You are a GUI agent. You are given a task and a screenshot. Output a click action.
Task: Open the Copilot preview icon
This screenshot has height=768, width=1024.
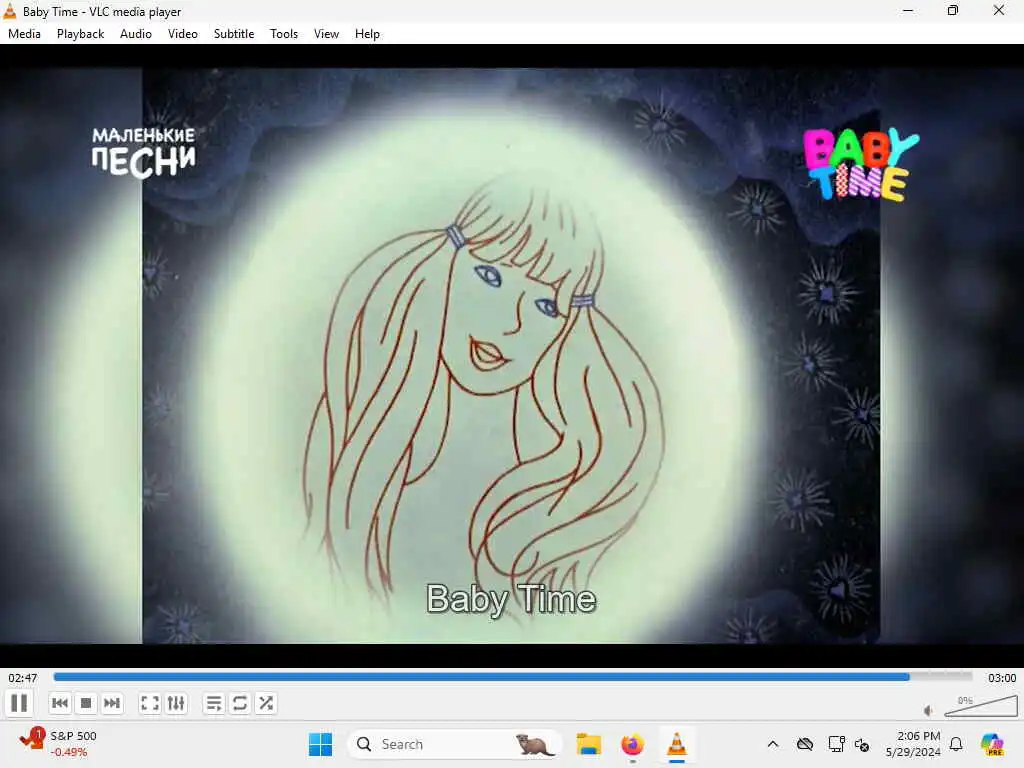[992, 744]
